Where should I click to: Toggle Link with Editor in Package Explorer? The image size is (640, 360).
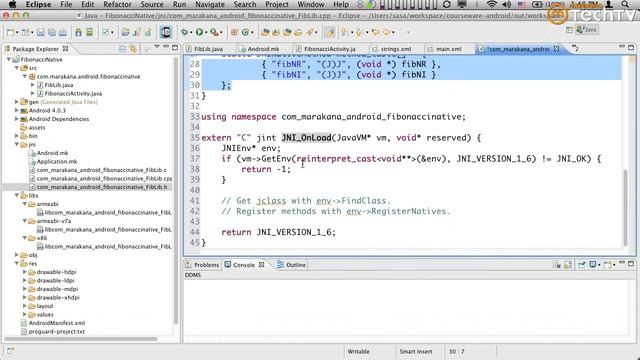pos(133,49)
